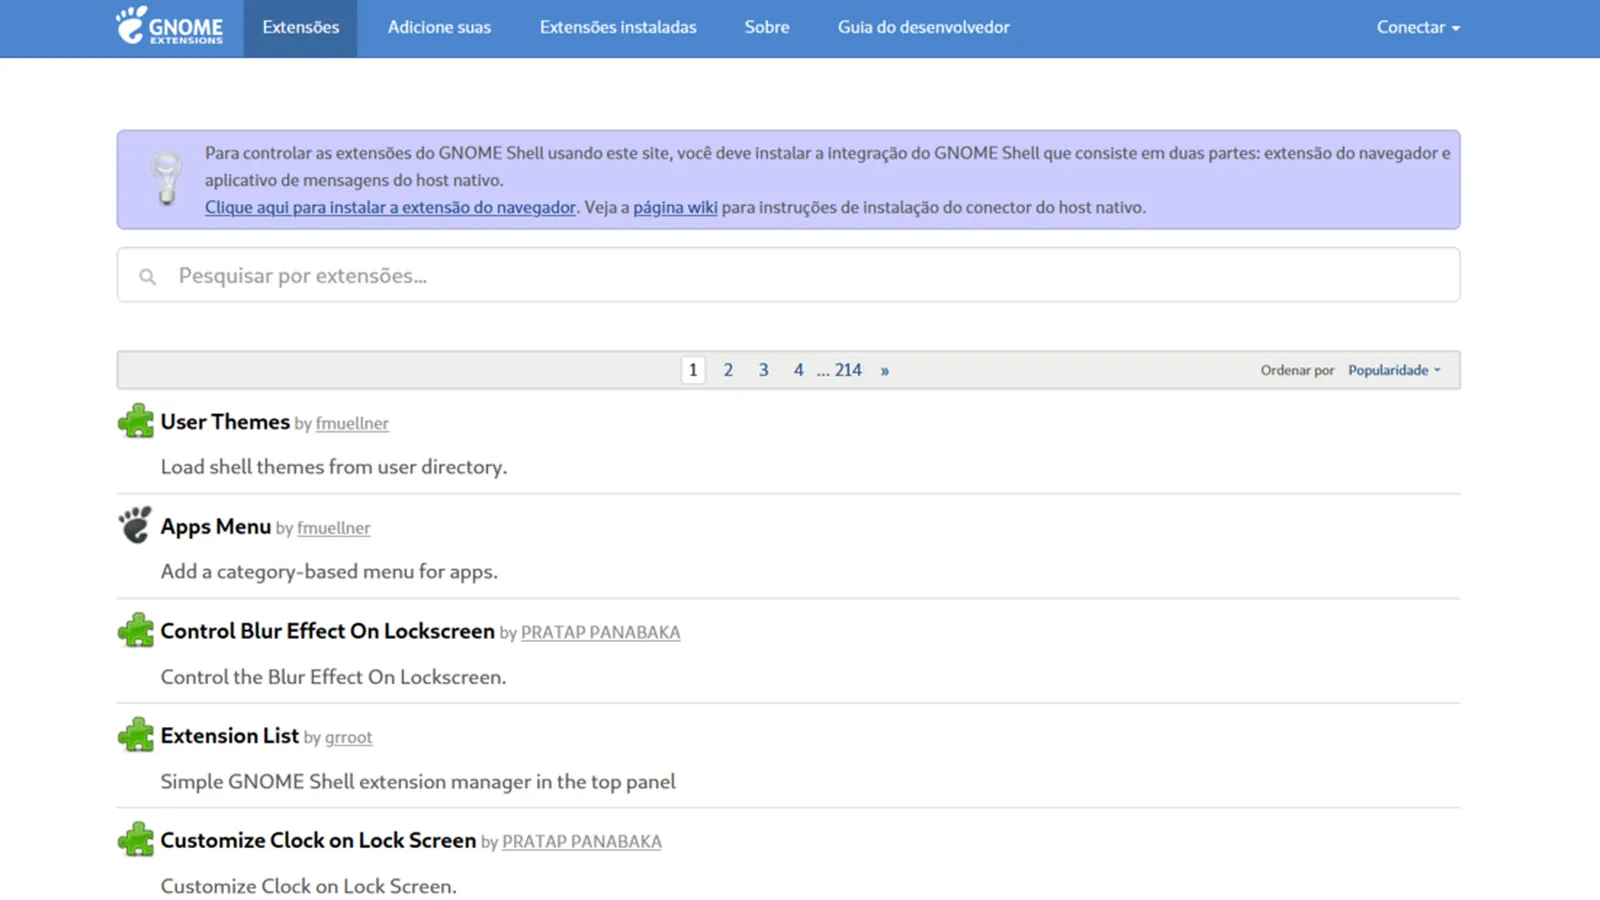Viewport: 1600px width, 900px height.
Task: Focus the Pesquisar por extensões field
Action: click(788, 275)
